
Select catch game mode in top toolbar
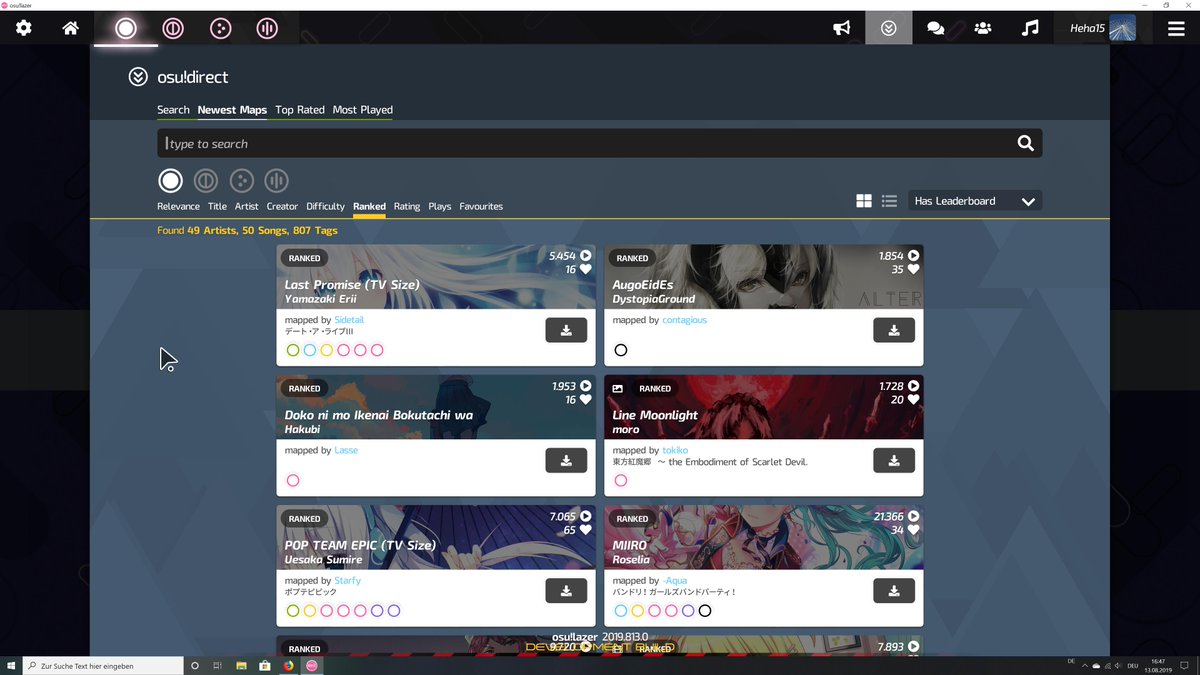(220, 28)
